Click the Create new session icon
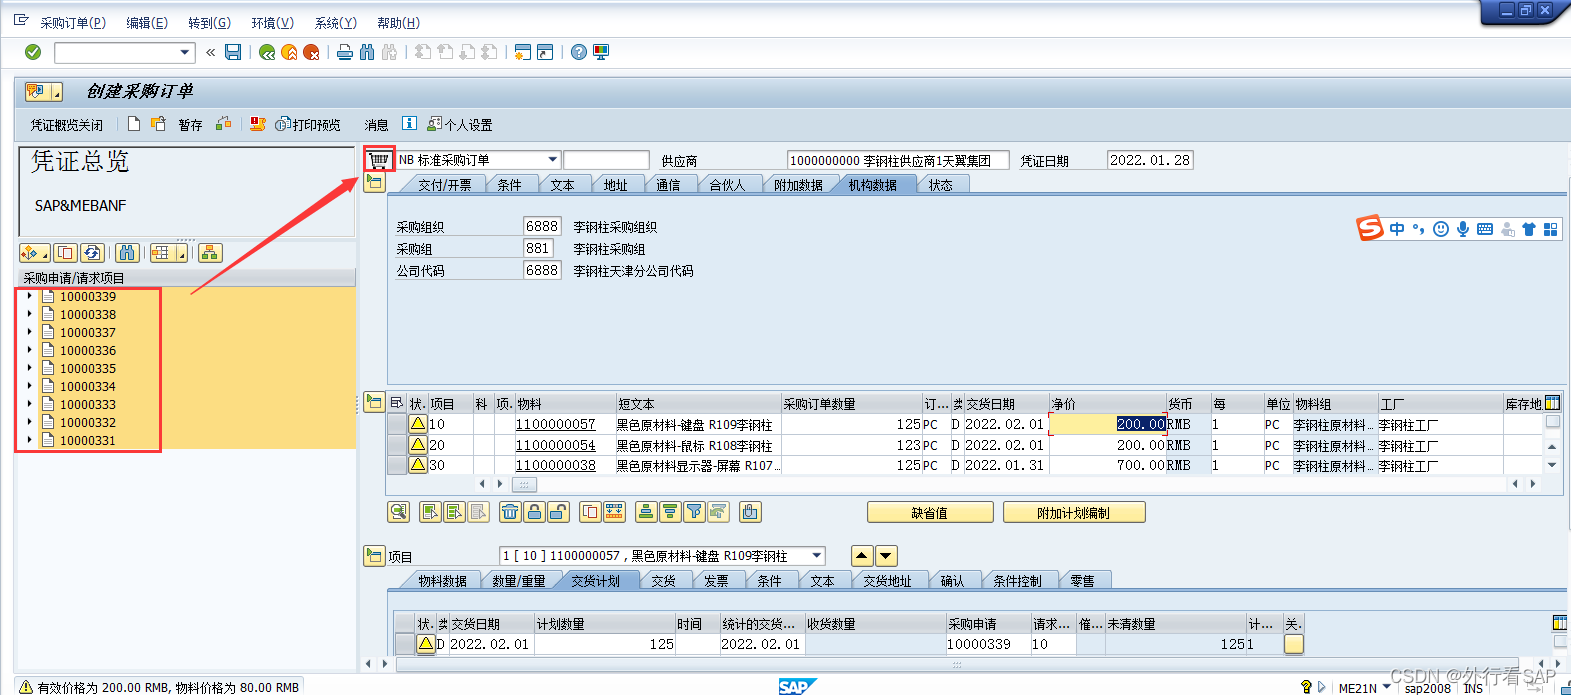1571x695 pixels. (x=522, y=52)
